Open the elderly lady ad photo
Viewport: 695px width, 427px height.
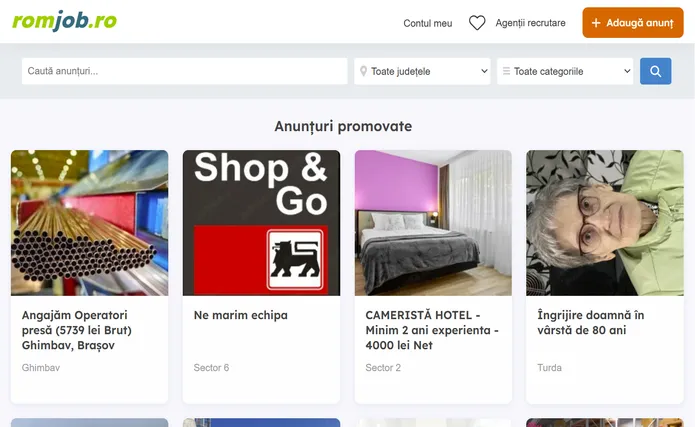coord(605,223)
